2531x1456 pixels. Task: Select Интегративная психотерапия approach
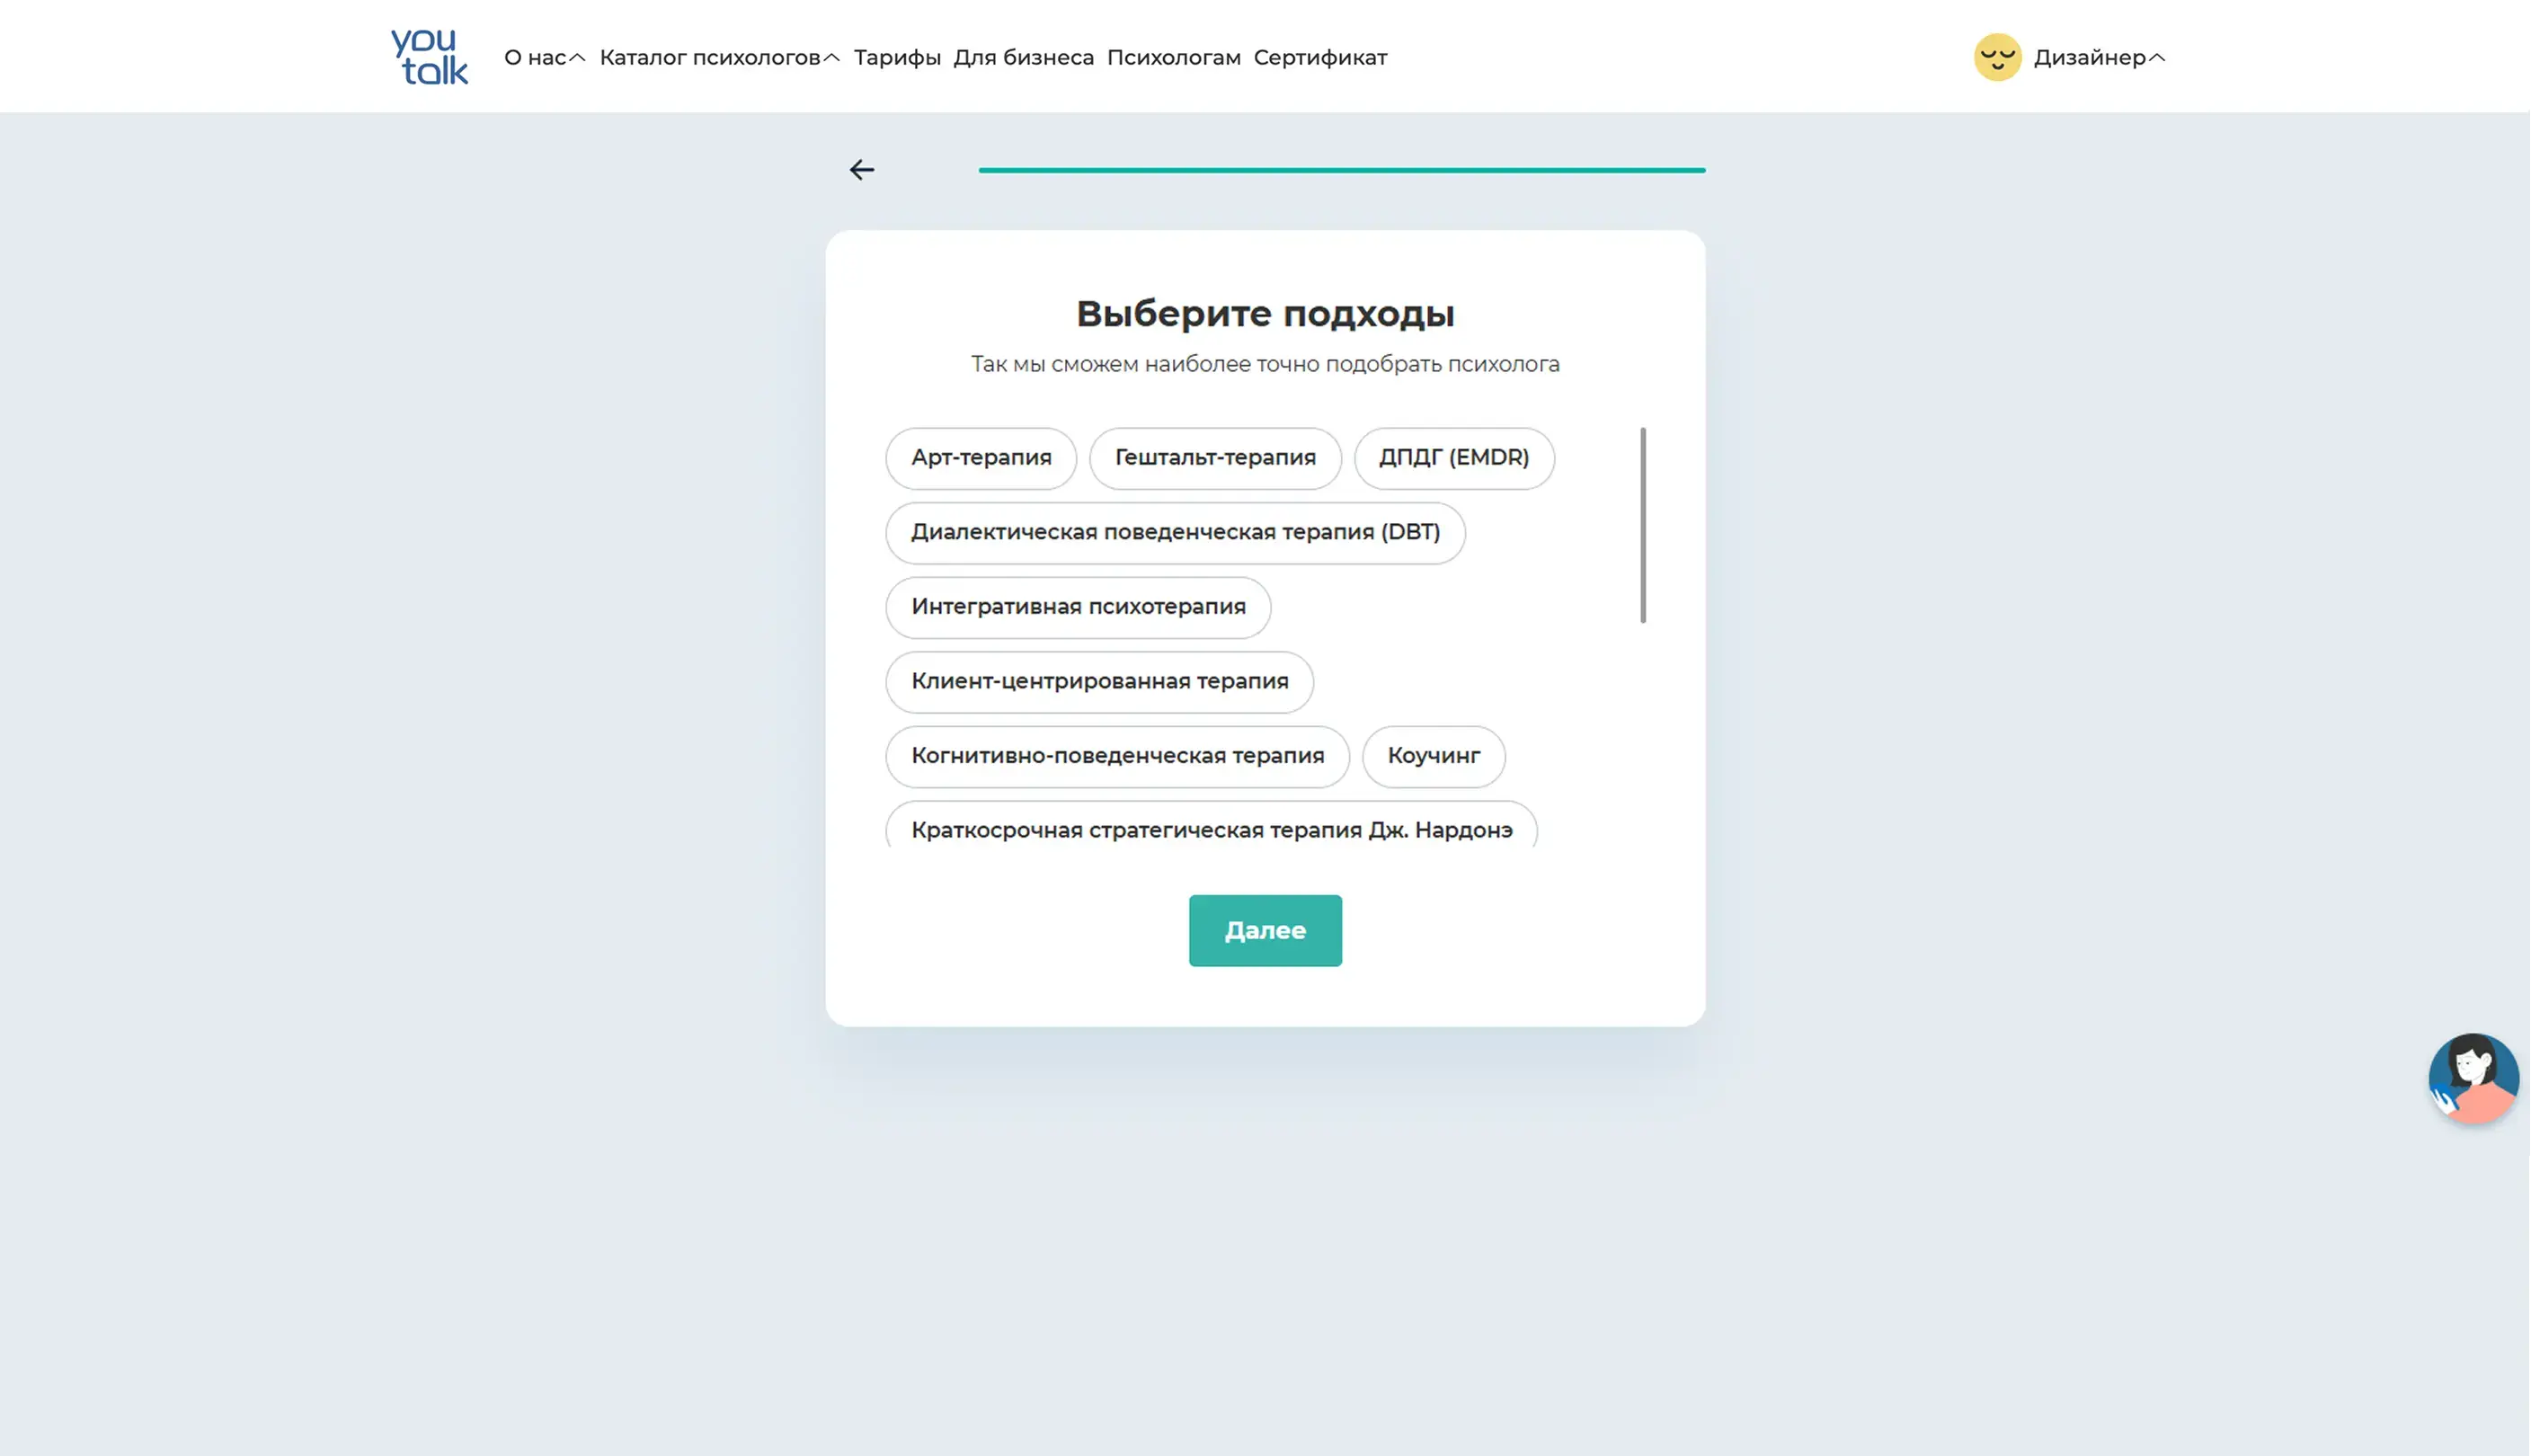pyautogui.click(x=1077, y=607)
